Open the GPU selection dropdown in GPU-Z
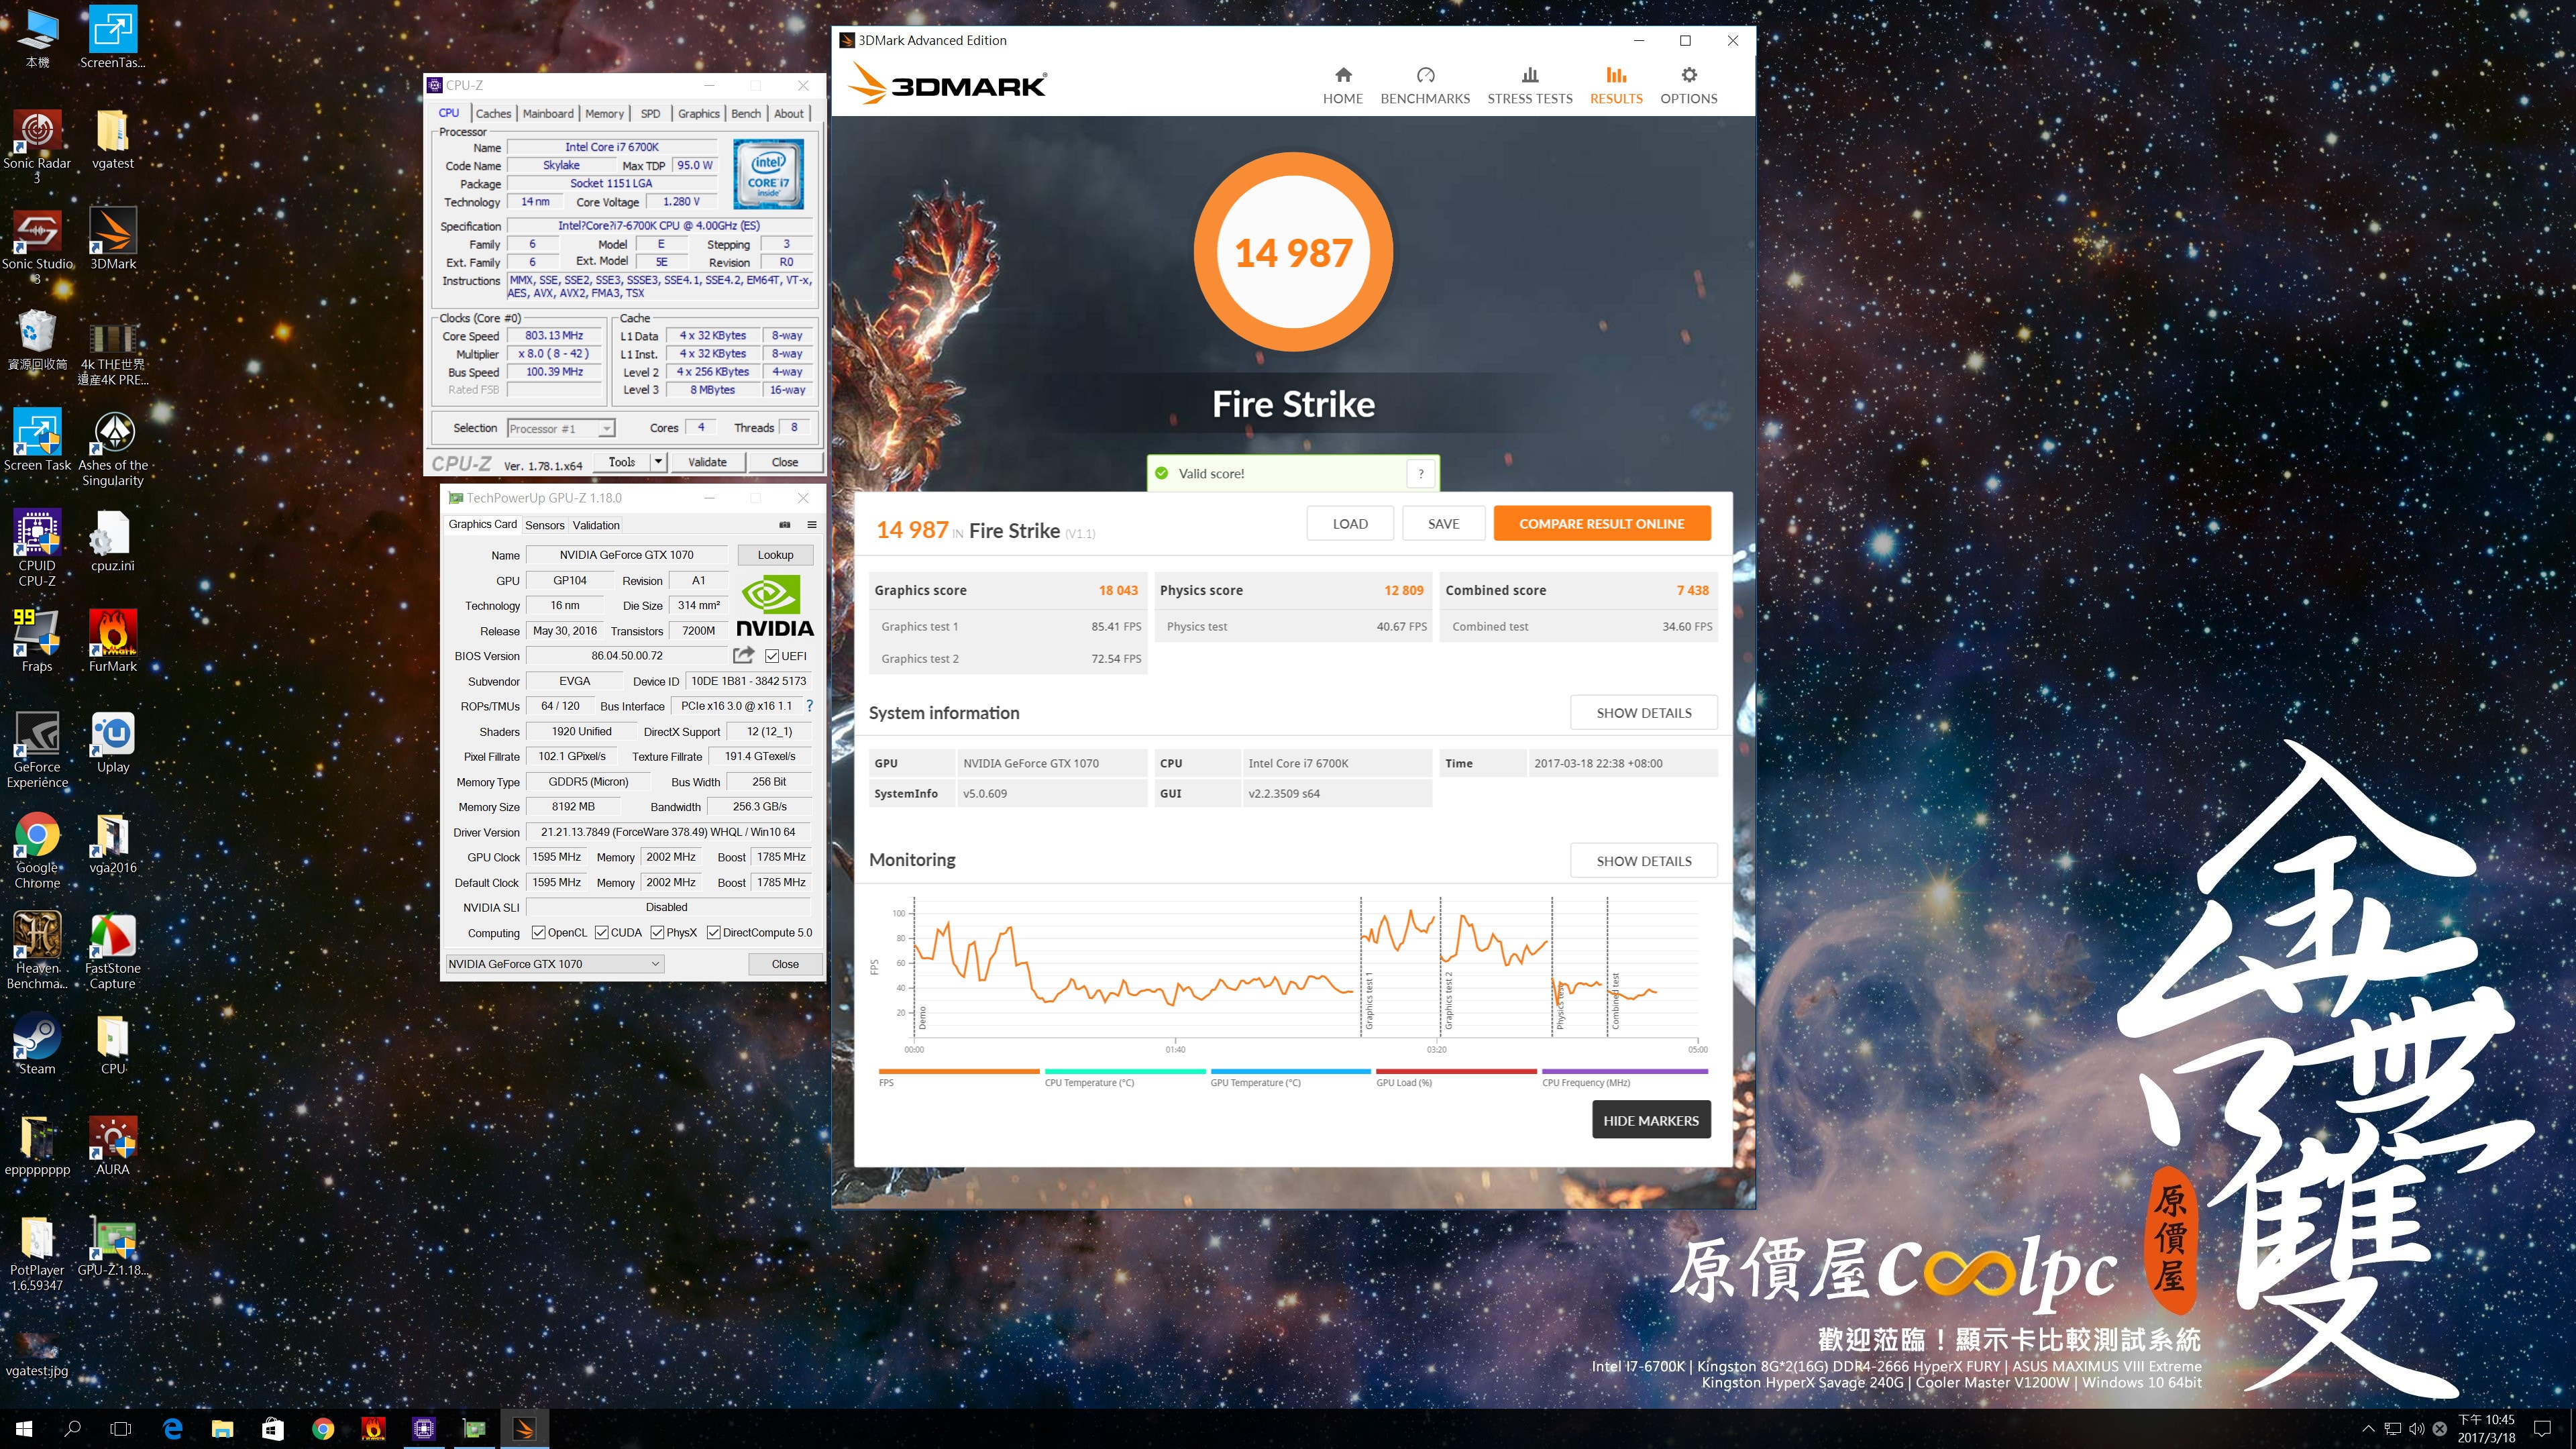The height and width of the screenshot is (1449, 2576). click(554, 964)
